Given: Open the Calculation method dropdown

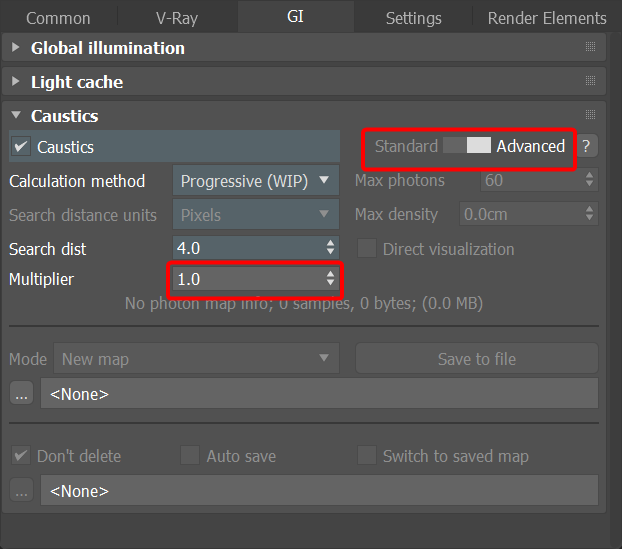Looking at the screenshot, I should pyautogui.click(x=255, y=181).
